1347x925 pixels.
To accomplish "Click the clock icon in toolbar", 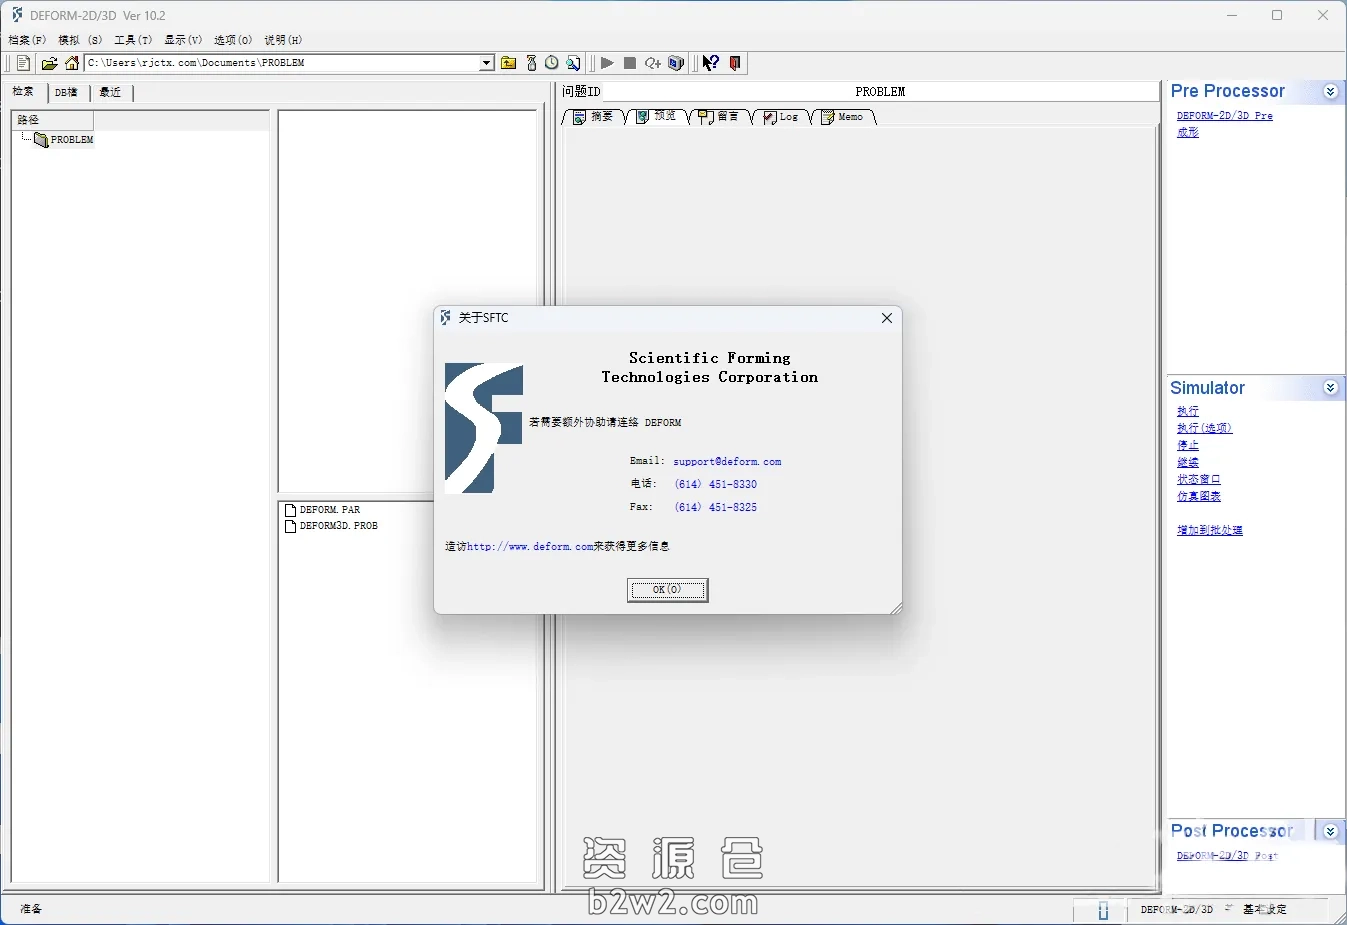I will click(551, 63).
